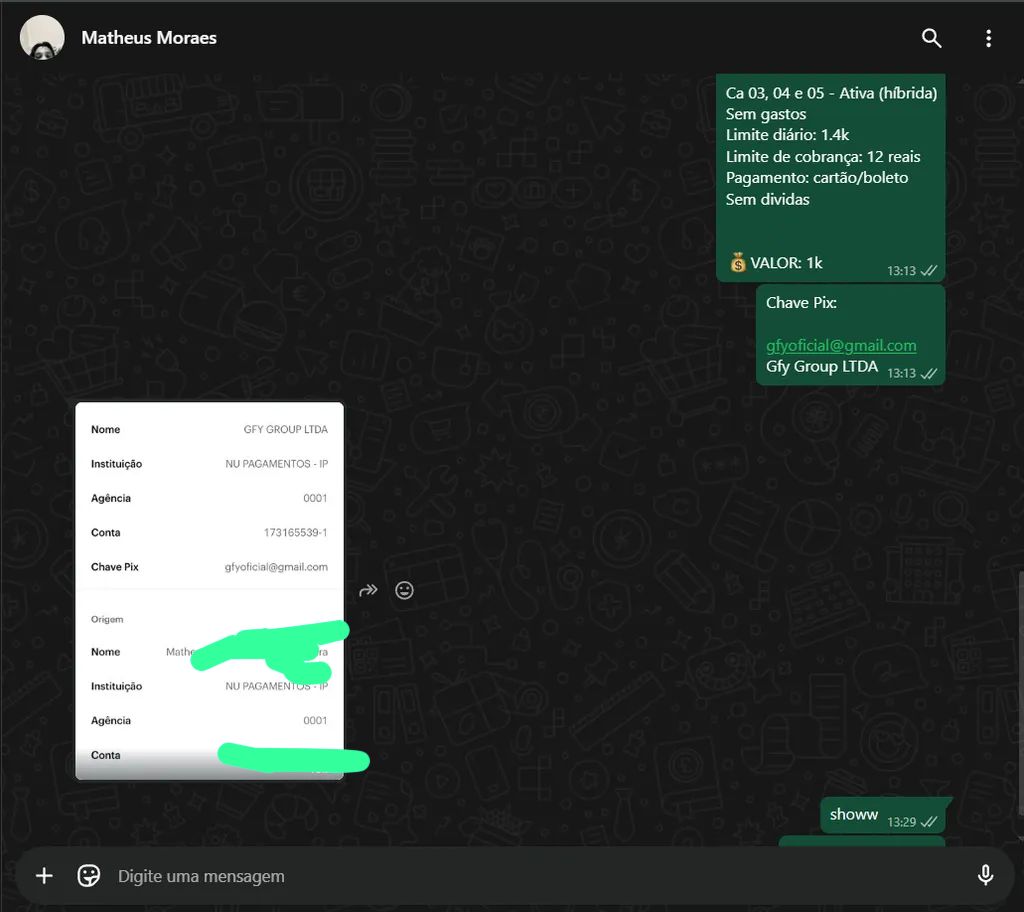Image resolution: width=1024 pixels, height=912 pixels.
Task: Click Matheus Moraes profile avatar
Action: coord(42,38)
